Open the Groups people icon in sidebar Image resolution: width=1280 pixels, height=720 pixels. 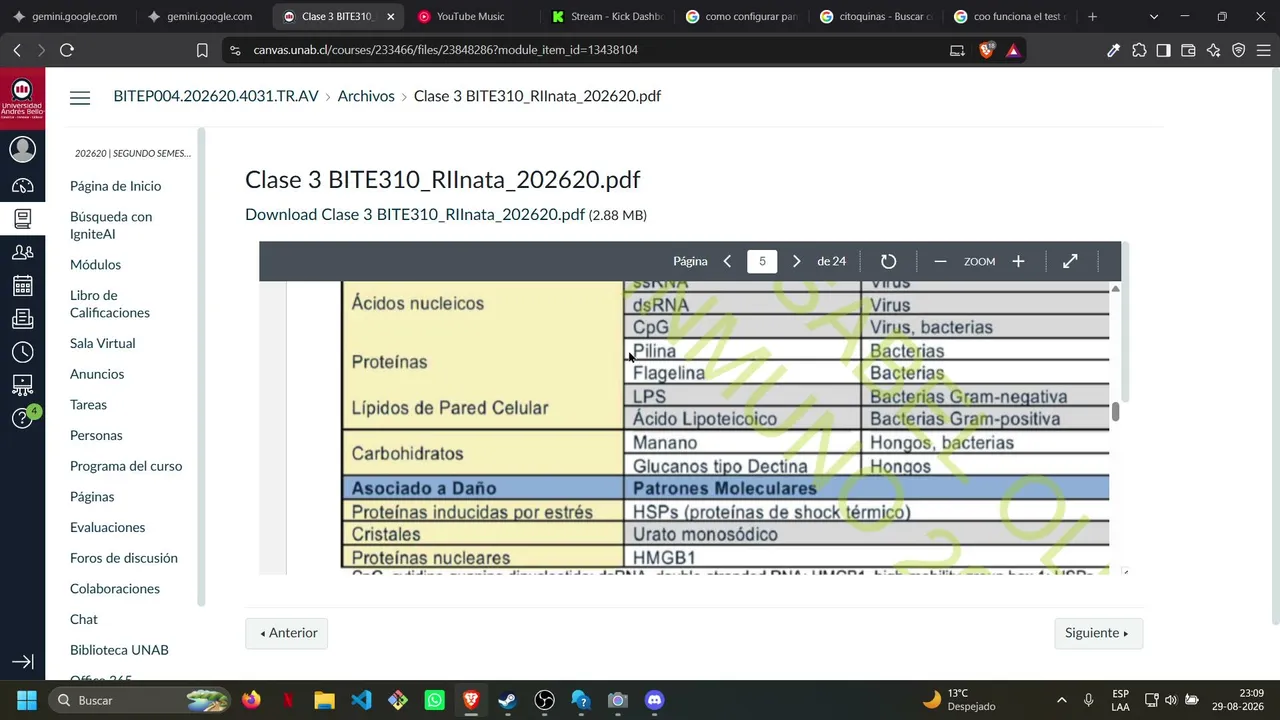click(x=22, y=252)
